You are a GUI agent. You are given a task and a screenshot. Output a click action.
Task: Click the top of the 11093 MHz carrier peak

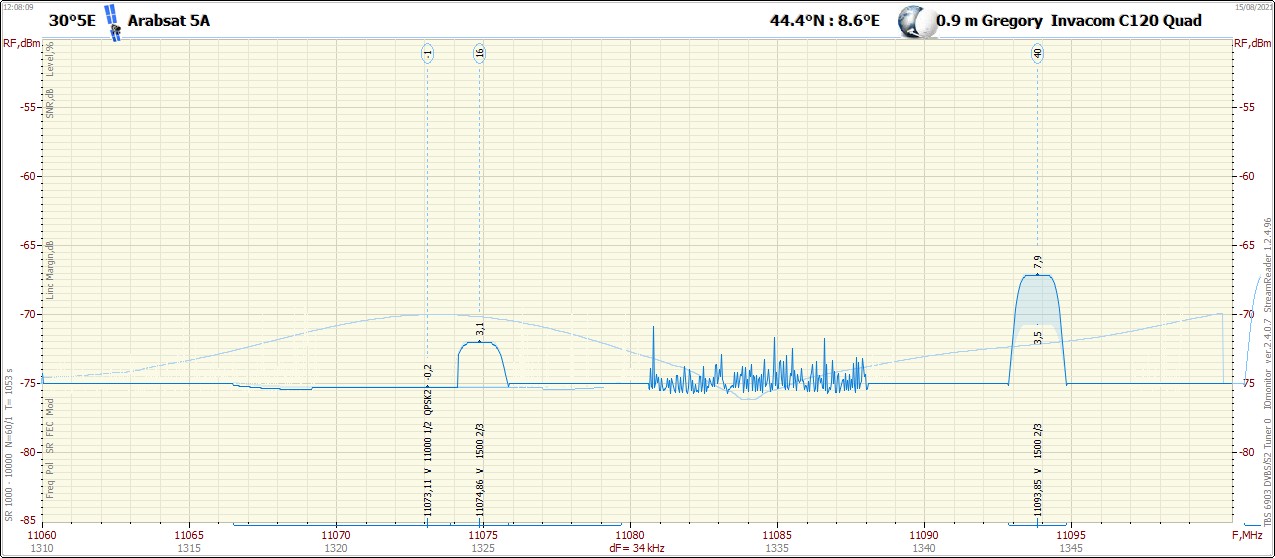pyautogui.click(x=1037, y=275)
